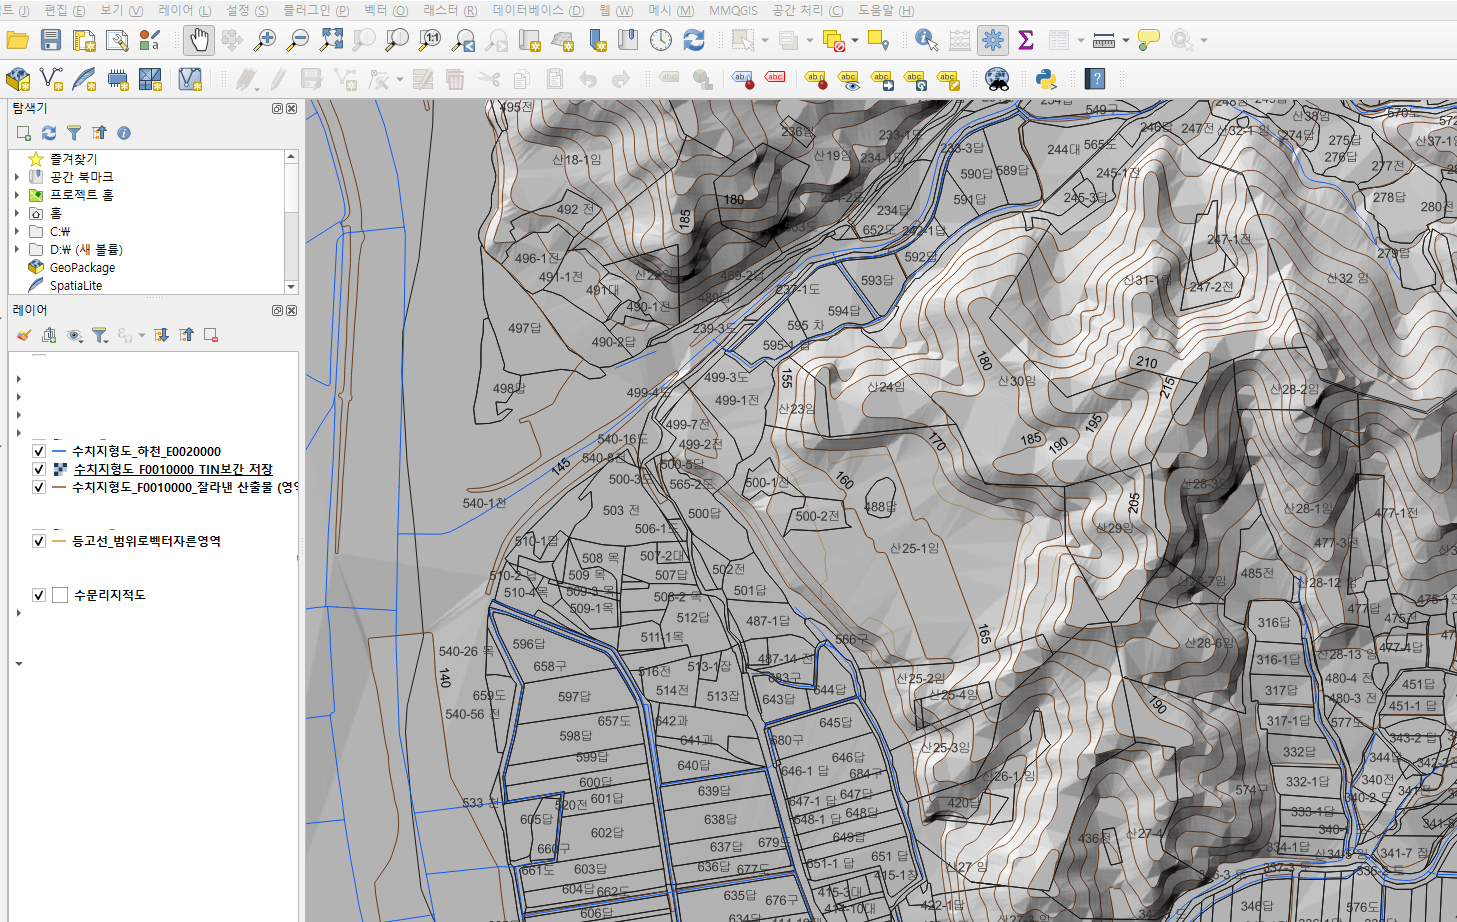Click New Mesh Layer icon
The height and width of the screenshot is (922, 1457).
[x=150, y=79]
